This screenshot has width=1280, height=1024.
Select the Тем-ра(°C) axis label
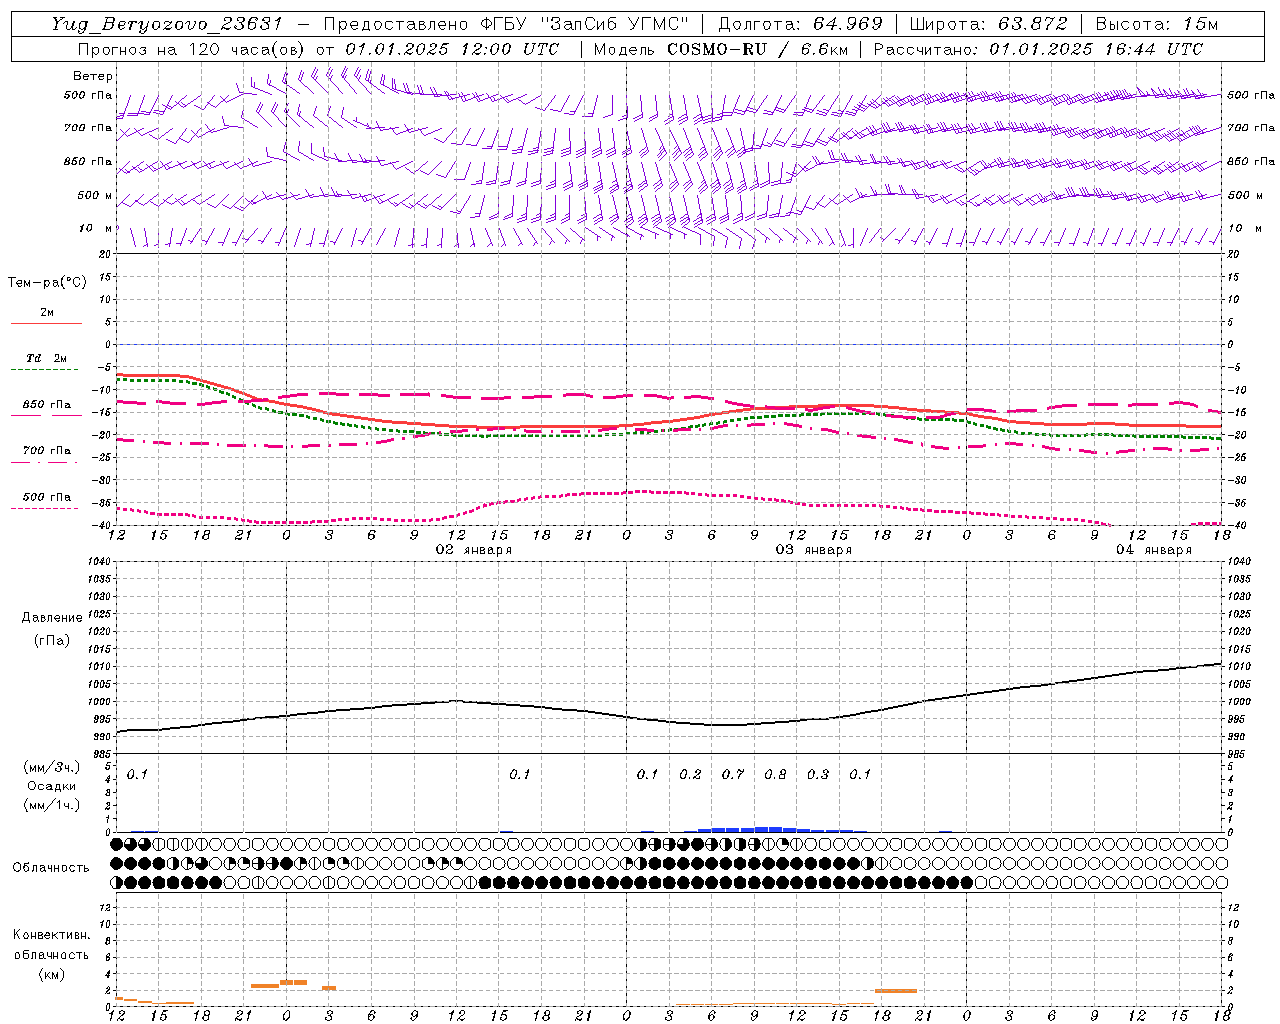47,282
